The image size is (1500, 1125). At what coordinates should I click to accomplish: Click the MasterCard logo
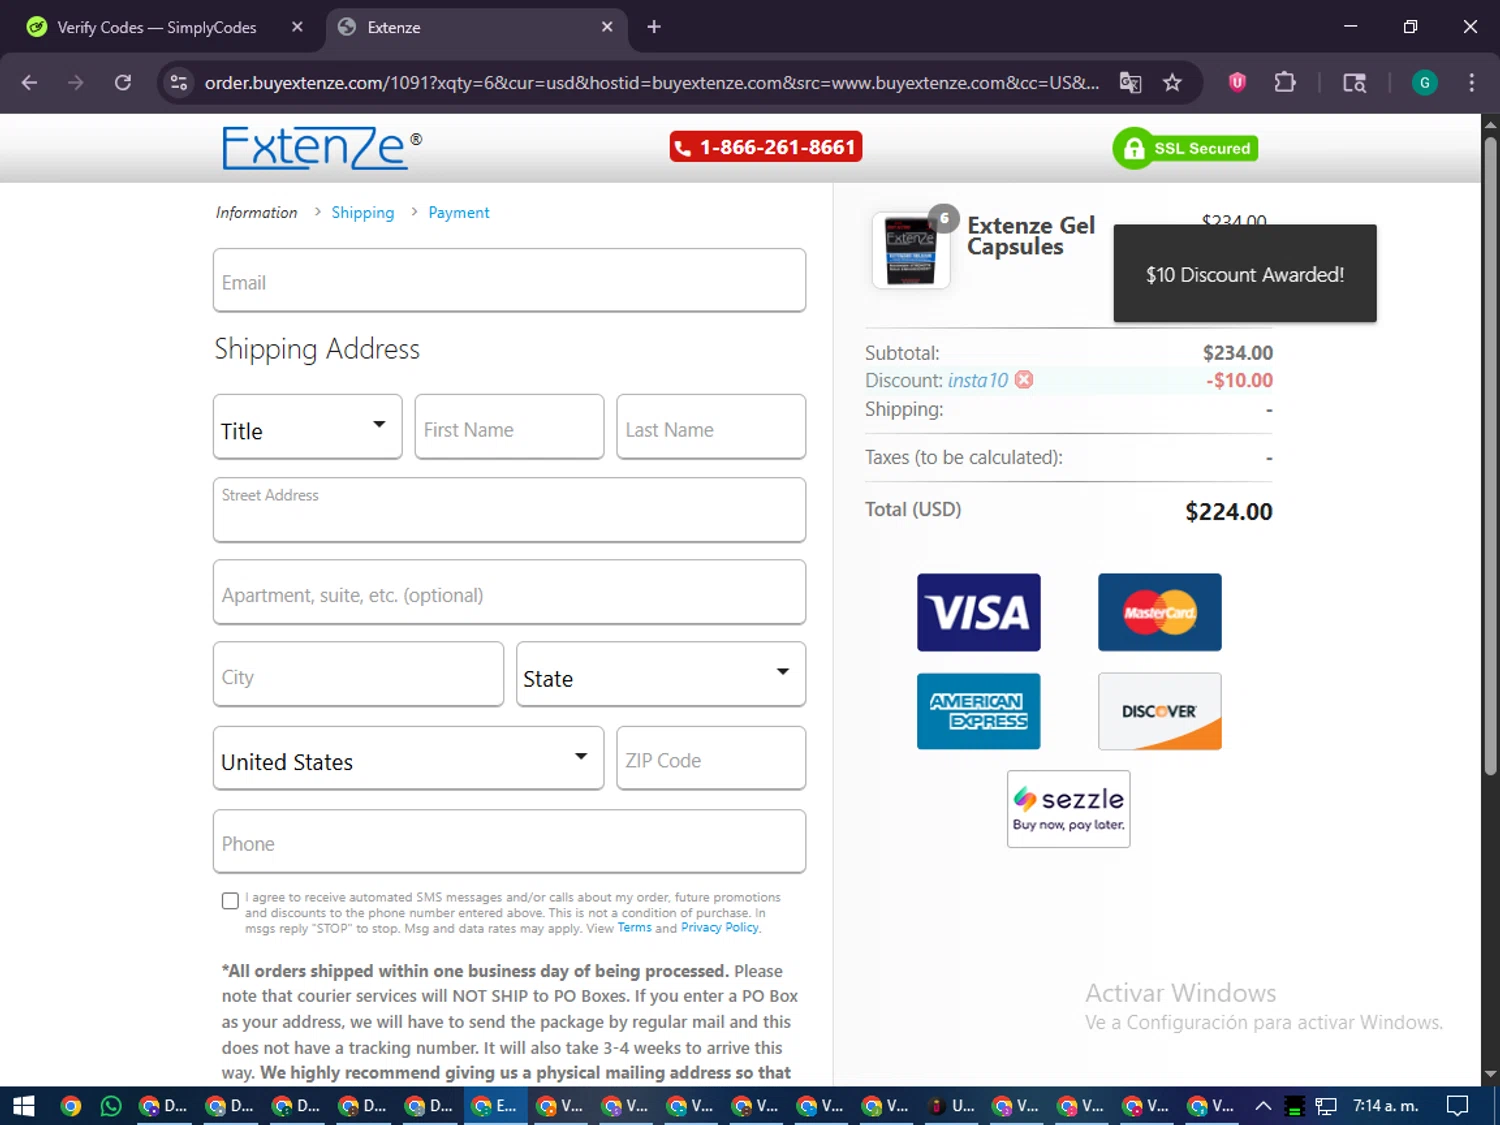[x=1159, y=612]
